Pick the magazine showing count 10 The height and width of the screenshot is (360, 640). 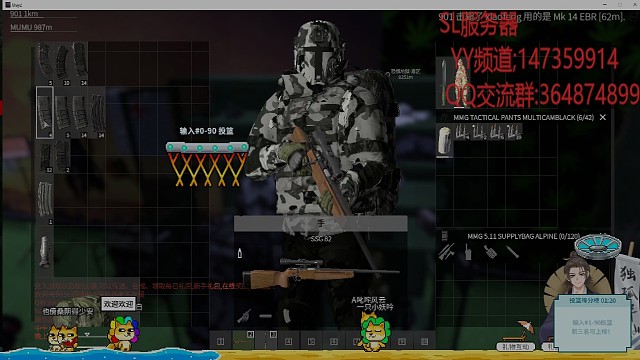point(62,64)
